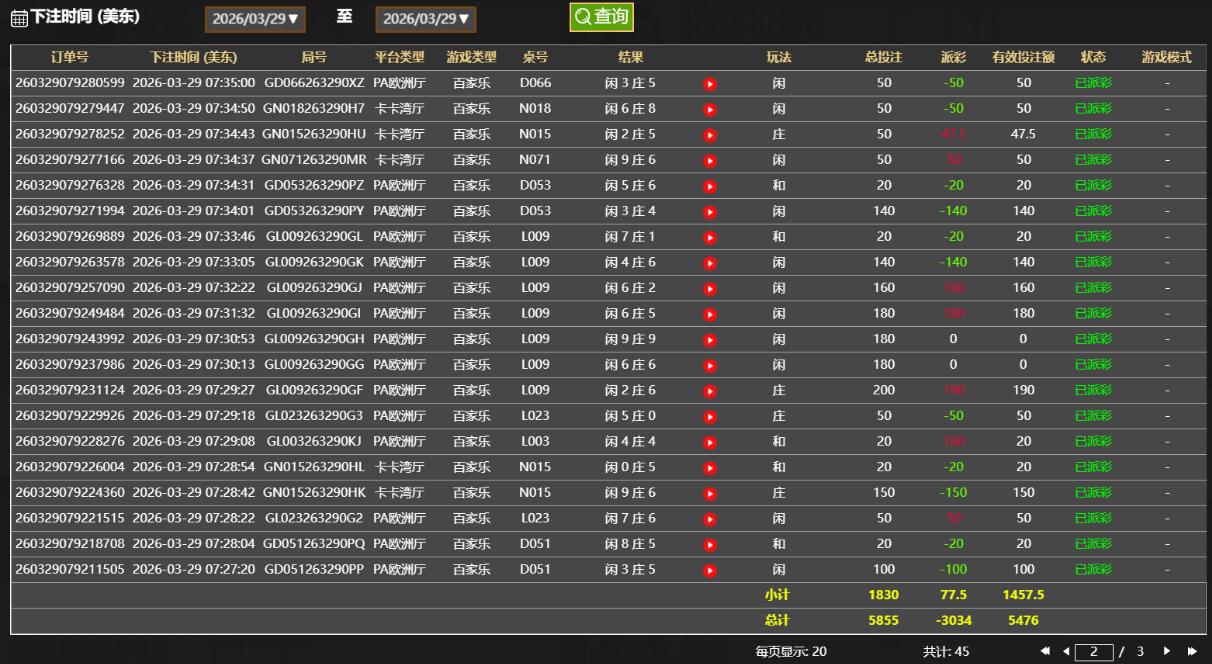The image size is (1212, 664).
Task: Click order number 260329079226004
Action: (70, 467)
